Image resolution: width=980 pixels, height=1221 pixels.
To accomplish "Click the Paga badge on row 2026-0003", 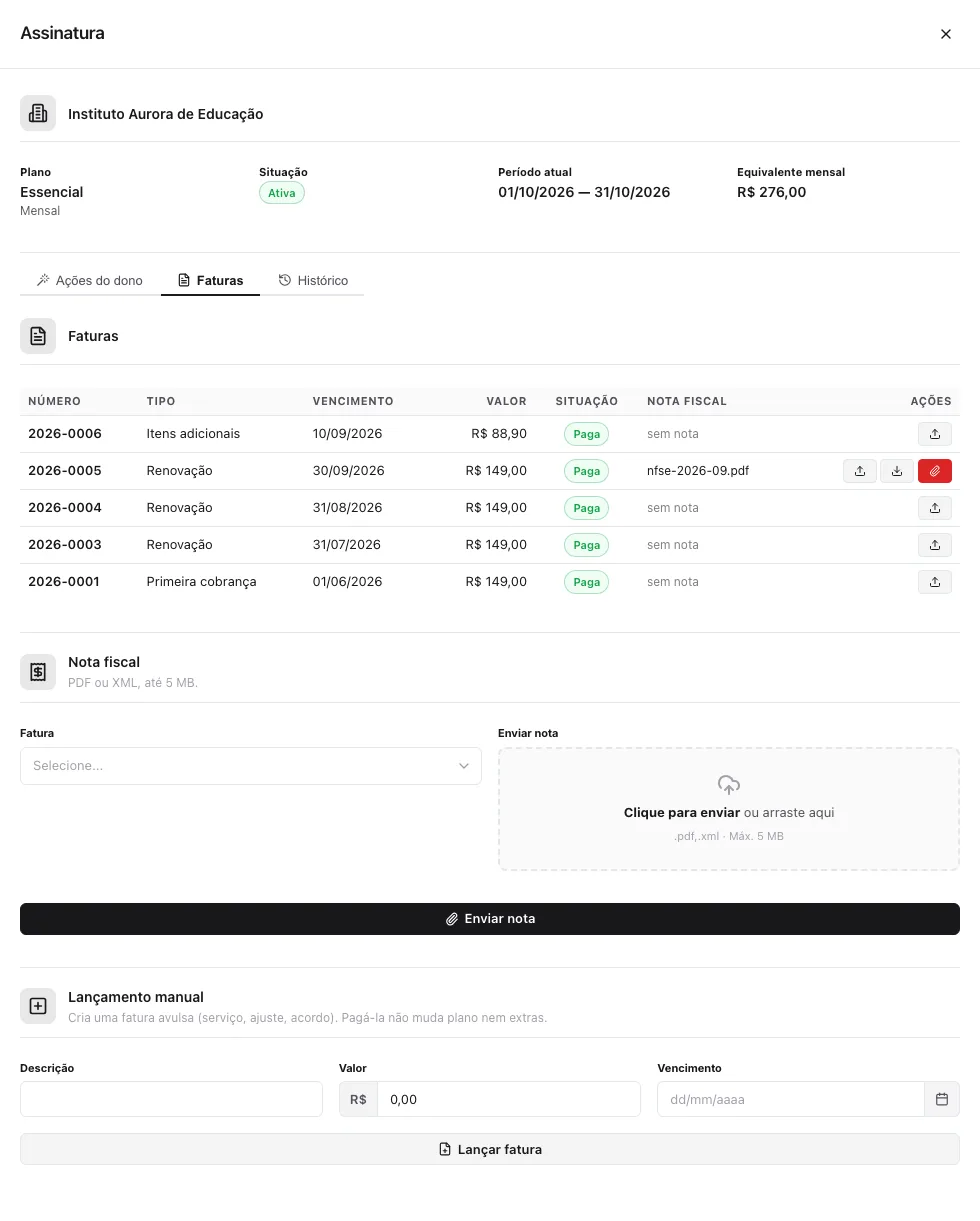I will click(586, 545).
